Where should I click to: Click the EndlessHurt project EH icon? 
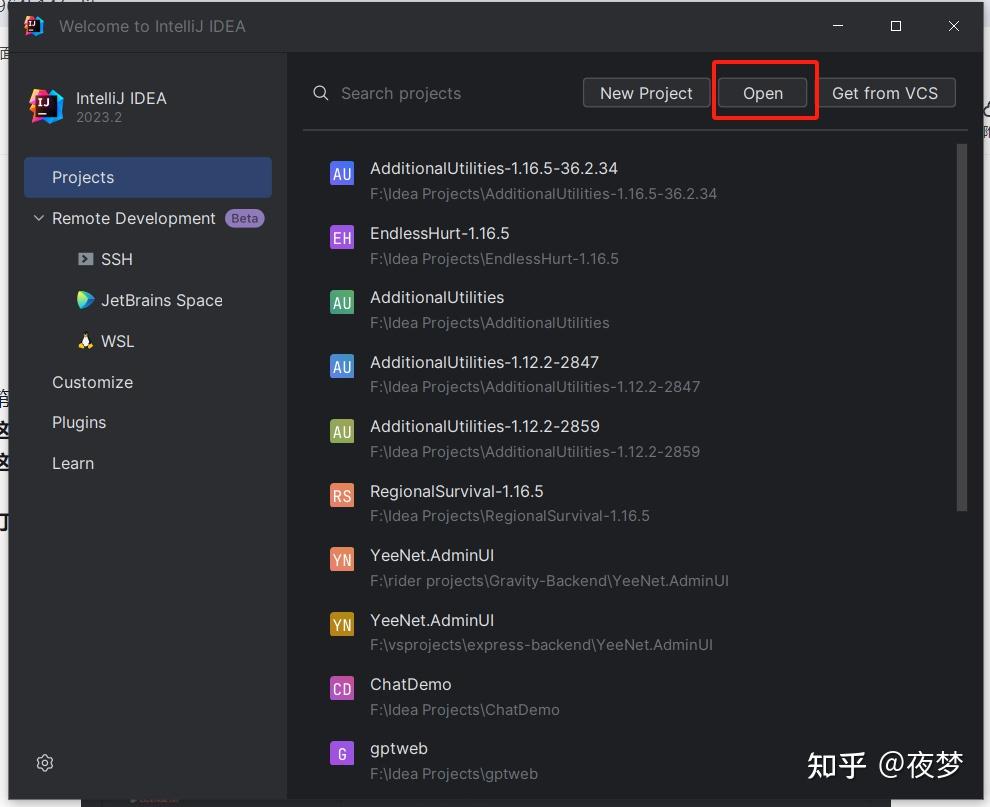tap(342, 237)
